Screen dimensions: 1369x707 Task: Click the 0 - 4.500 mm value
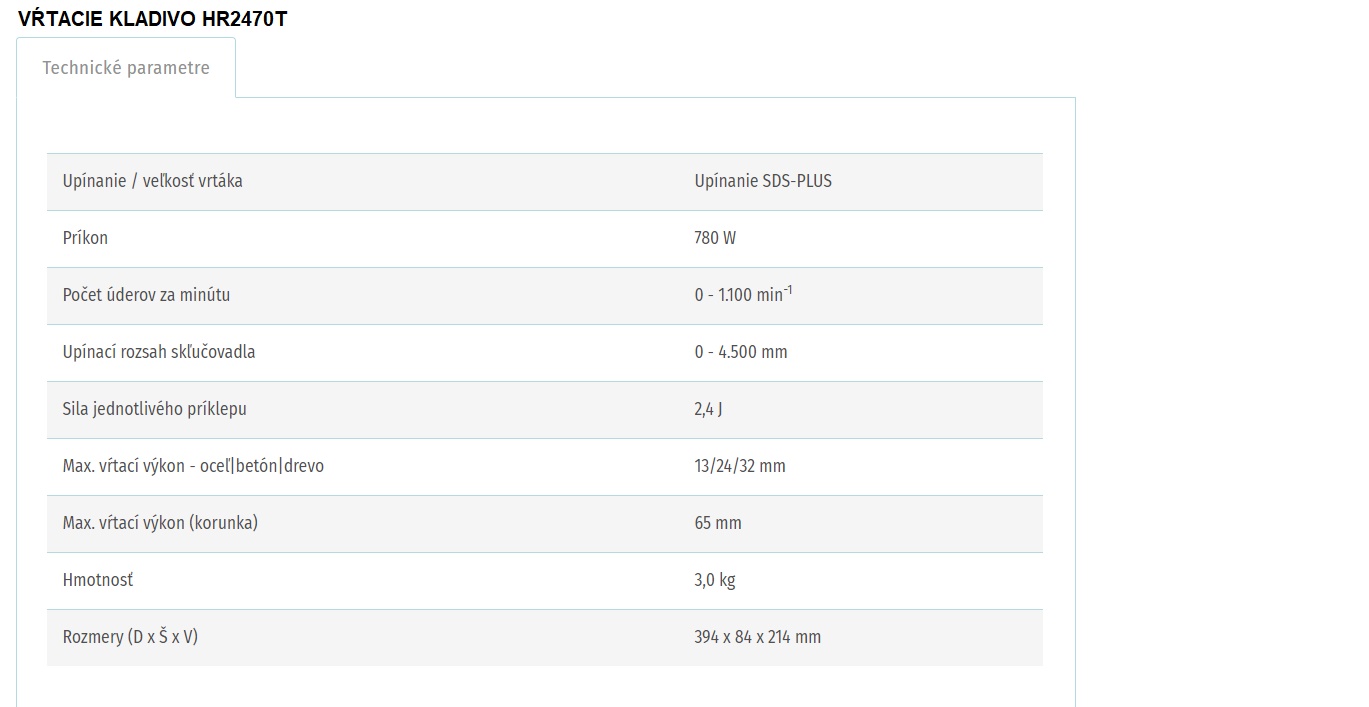(741, 352)
